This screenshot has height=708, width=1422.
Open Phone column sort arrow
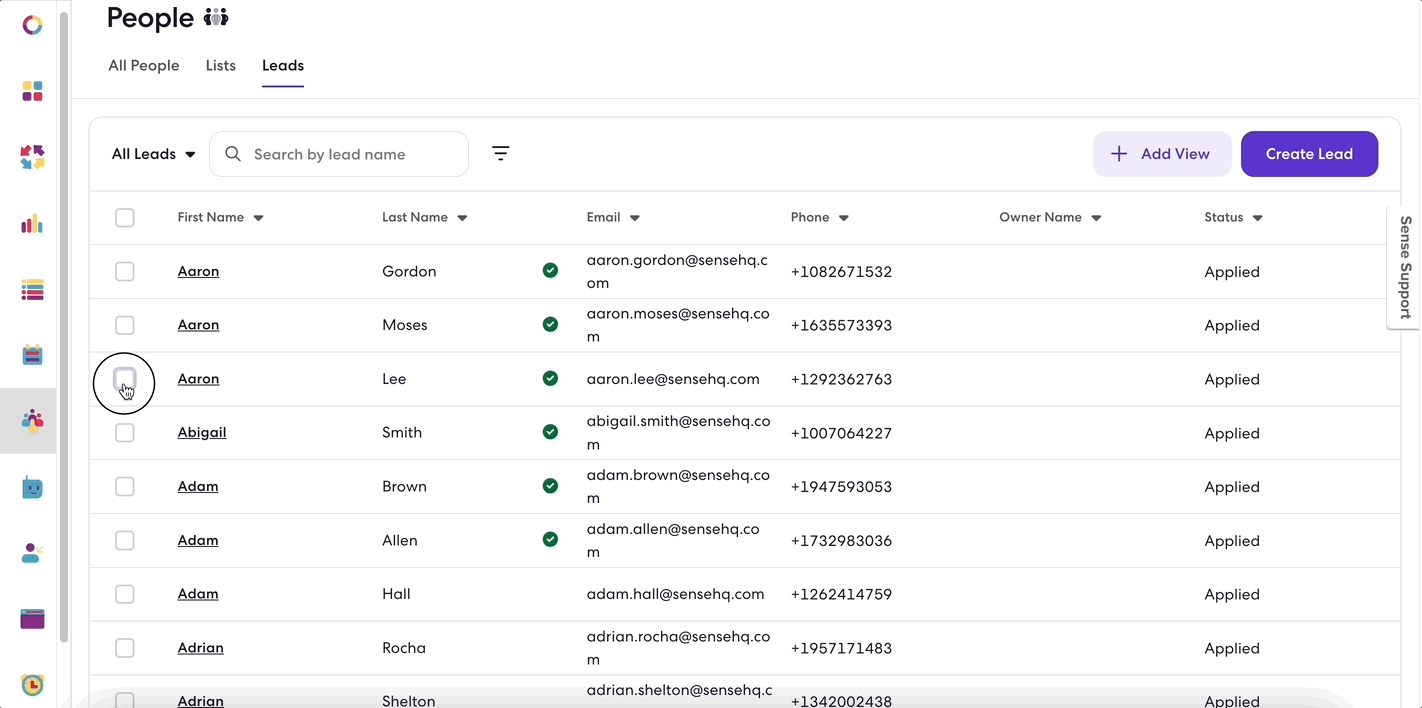pyautogui.click(x=844, y=218)
